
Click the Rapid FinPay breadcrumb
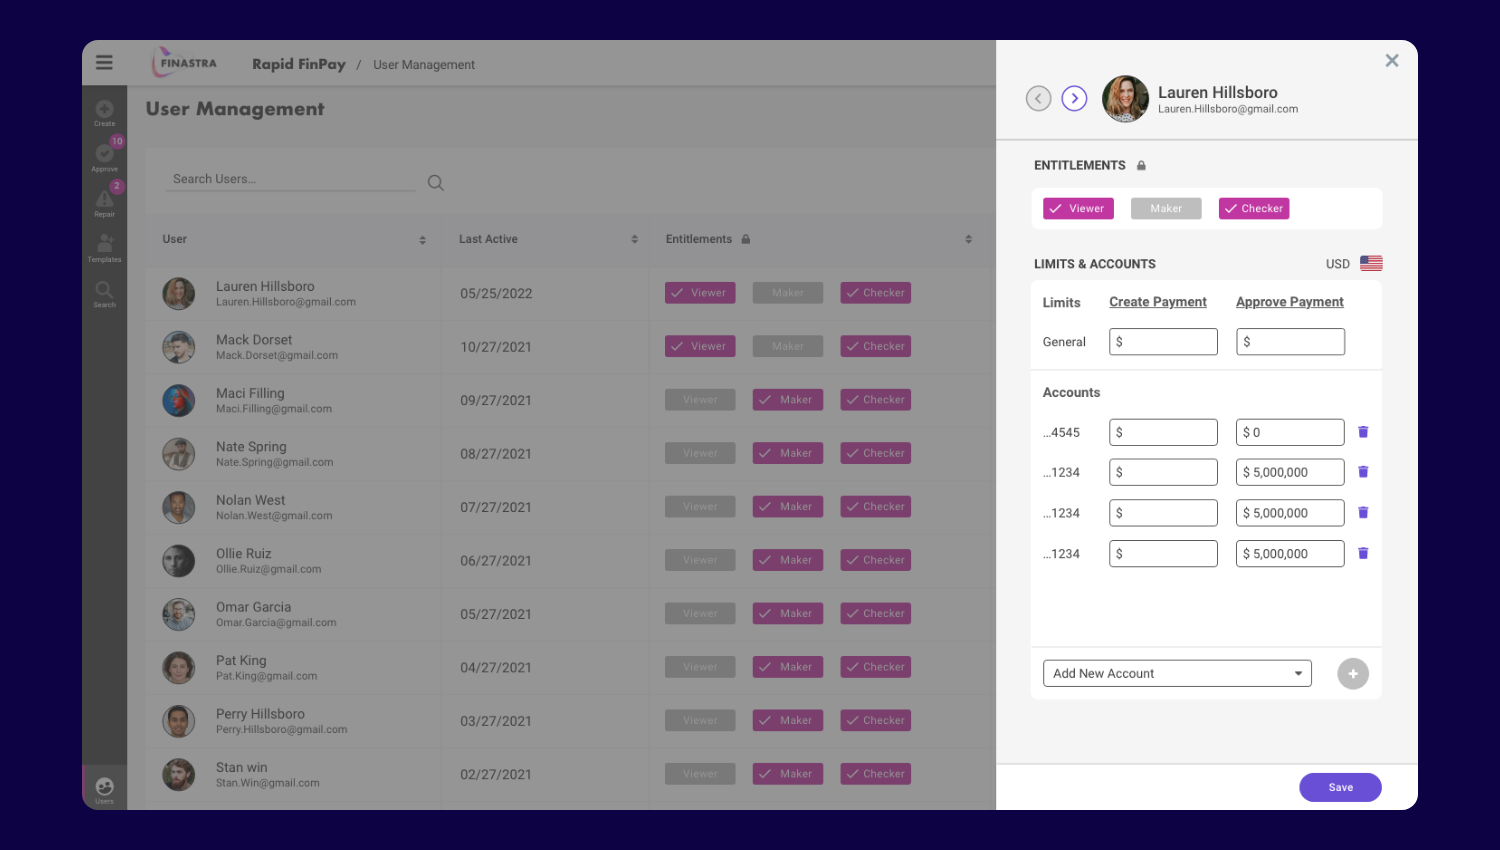[x=299, y=64]
